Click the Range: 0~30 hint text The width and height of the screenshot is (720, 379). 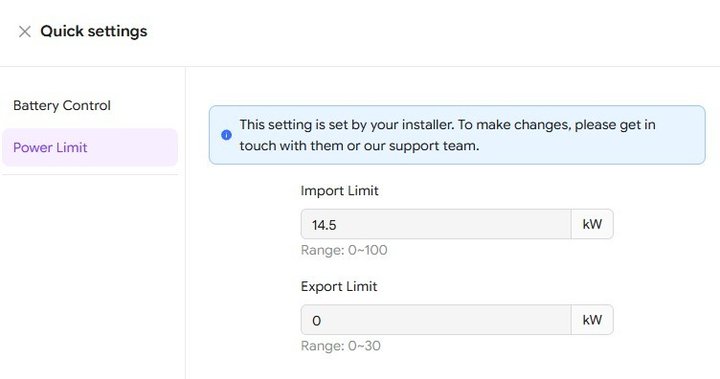click(x=341, y=346)
